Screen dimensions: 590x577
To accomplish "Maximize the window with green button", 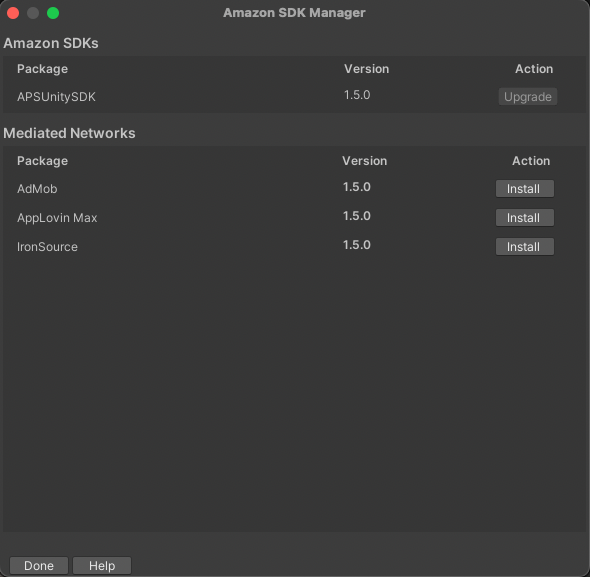I will point(53,13).
